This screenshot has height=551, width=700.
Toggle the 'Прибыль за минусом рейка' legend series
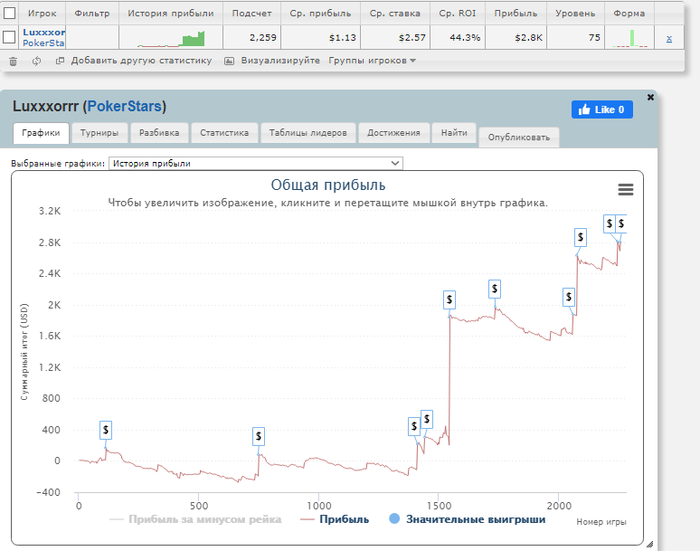click(196, 519)
